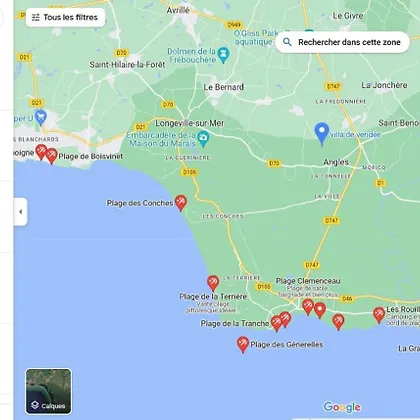Click the Embarcadère Maison du Marais camera icon
The width and height of the screenshot is (420, 420).
(x=203, y=139)
